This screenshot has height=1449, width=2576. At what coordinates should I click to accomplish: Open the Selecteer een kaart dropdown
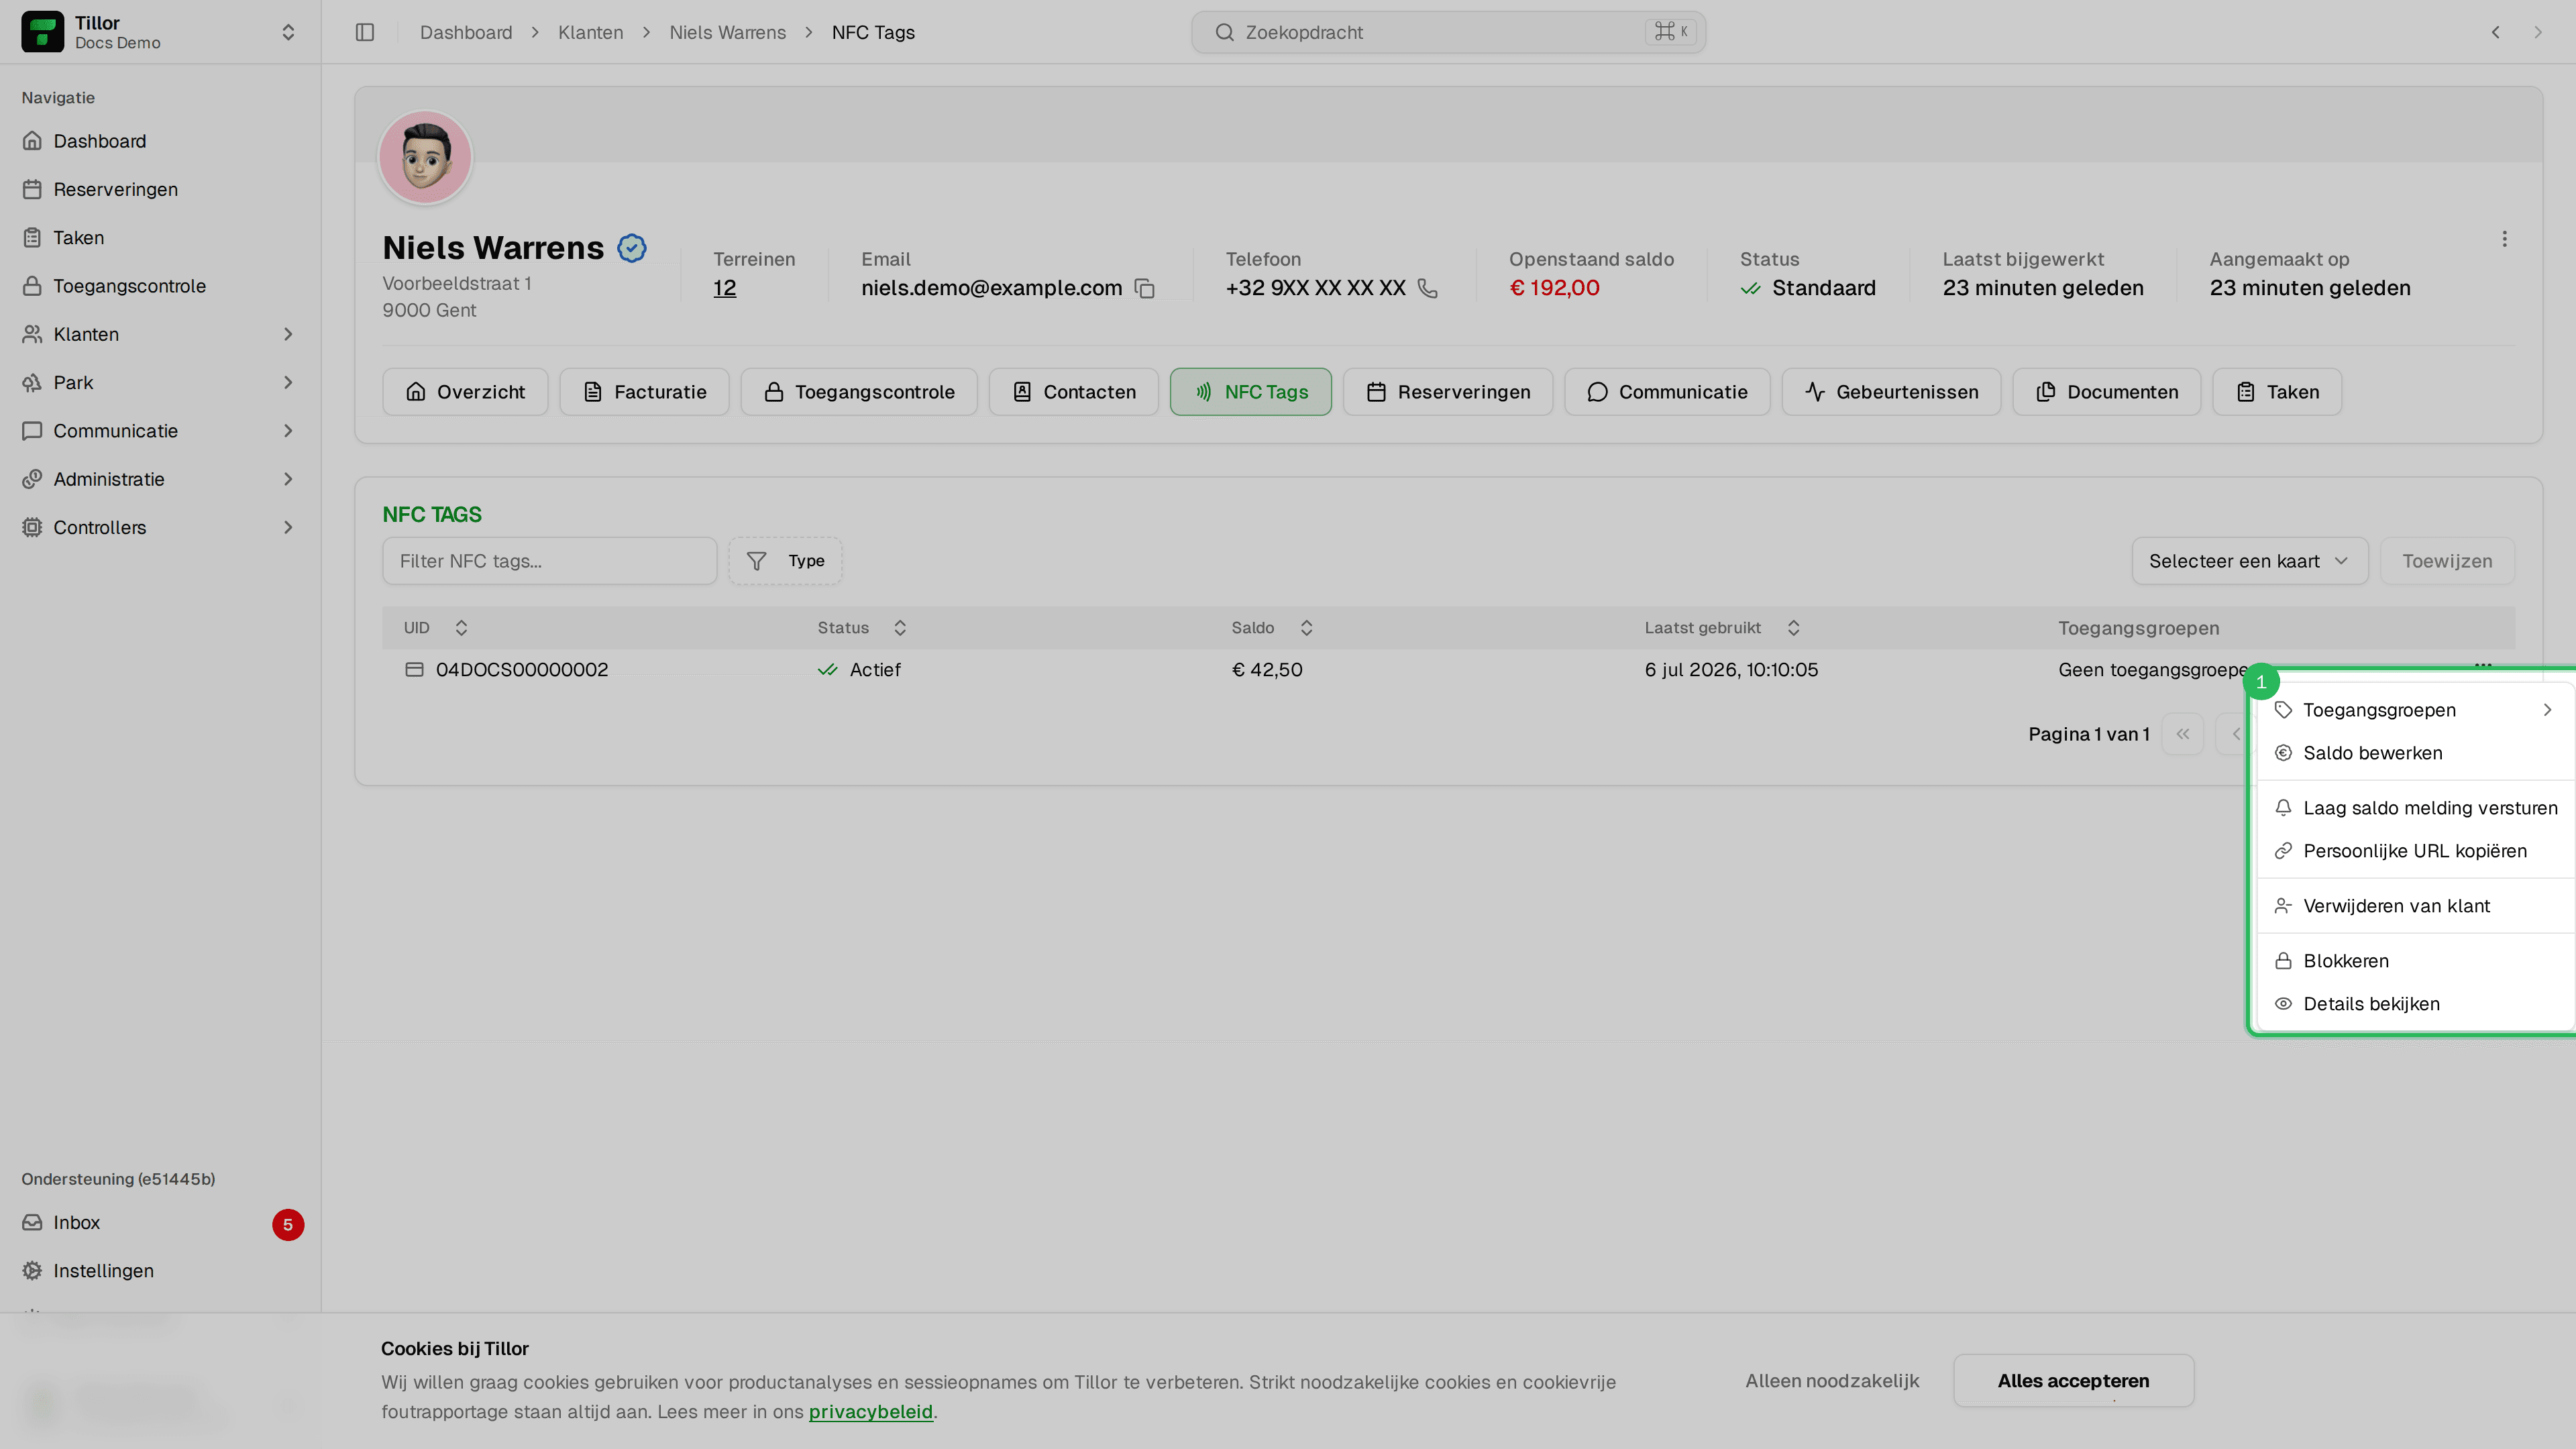point(2249,561)
